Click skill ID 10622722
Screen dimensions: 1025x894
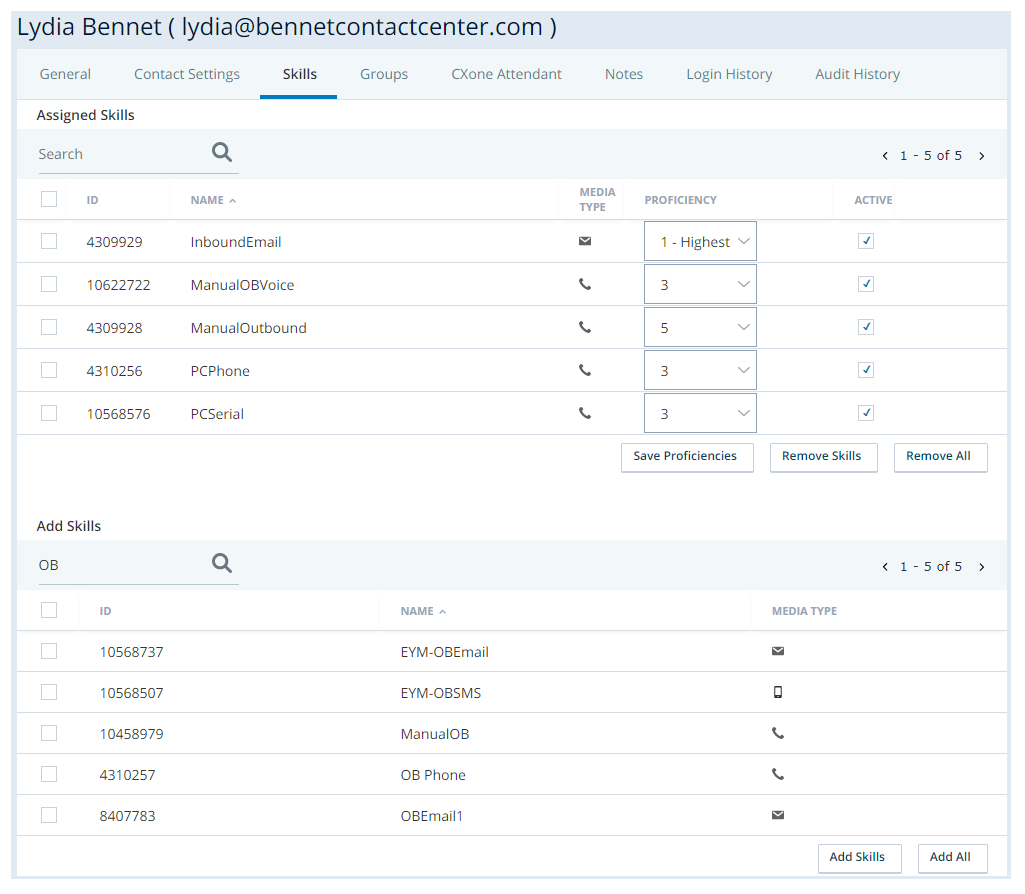118,285
